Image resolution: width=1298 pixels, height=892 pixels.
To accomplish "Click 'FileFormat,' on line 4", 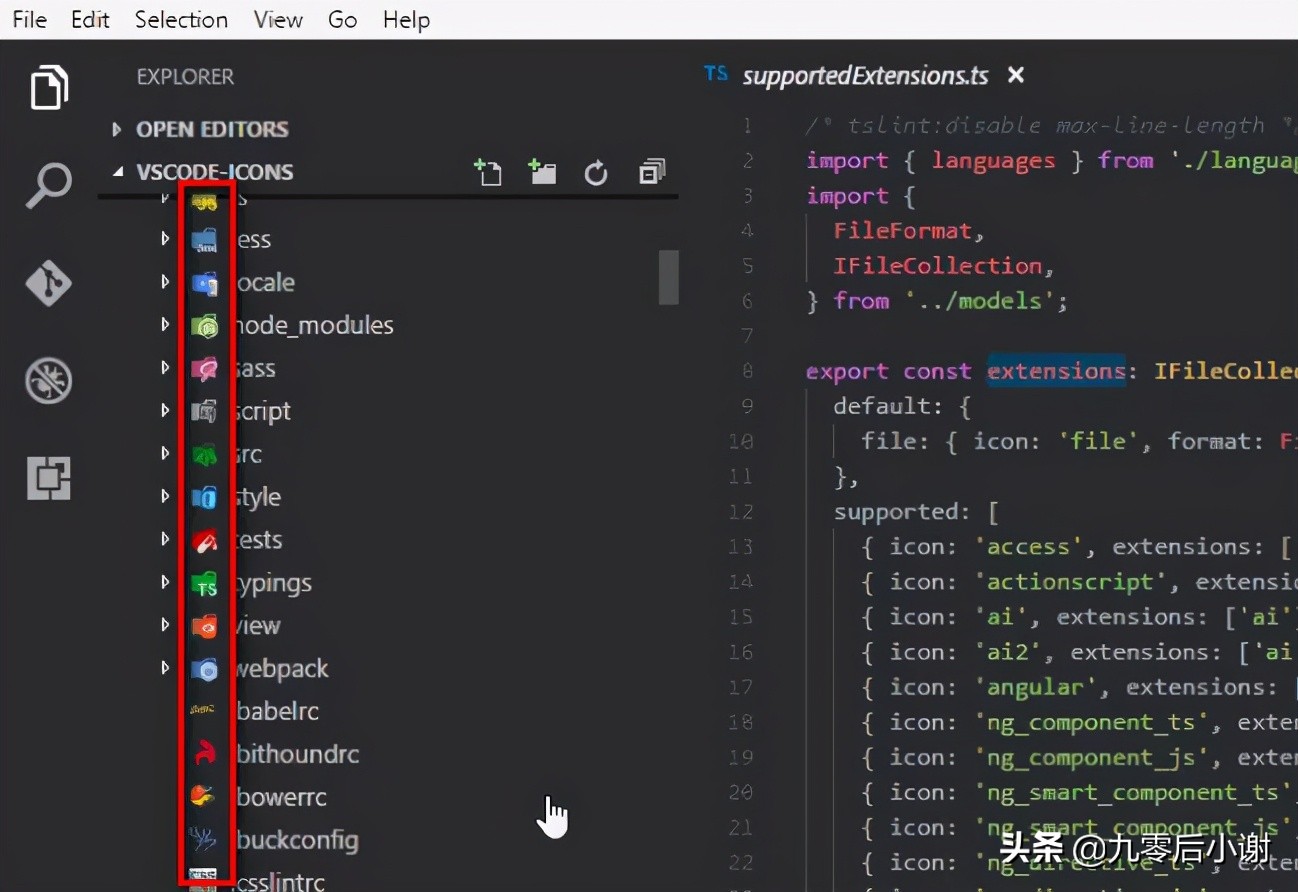I will coord(909,231).
